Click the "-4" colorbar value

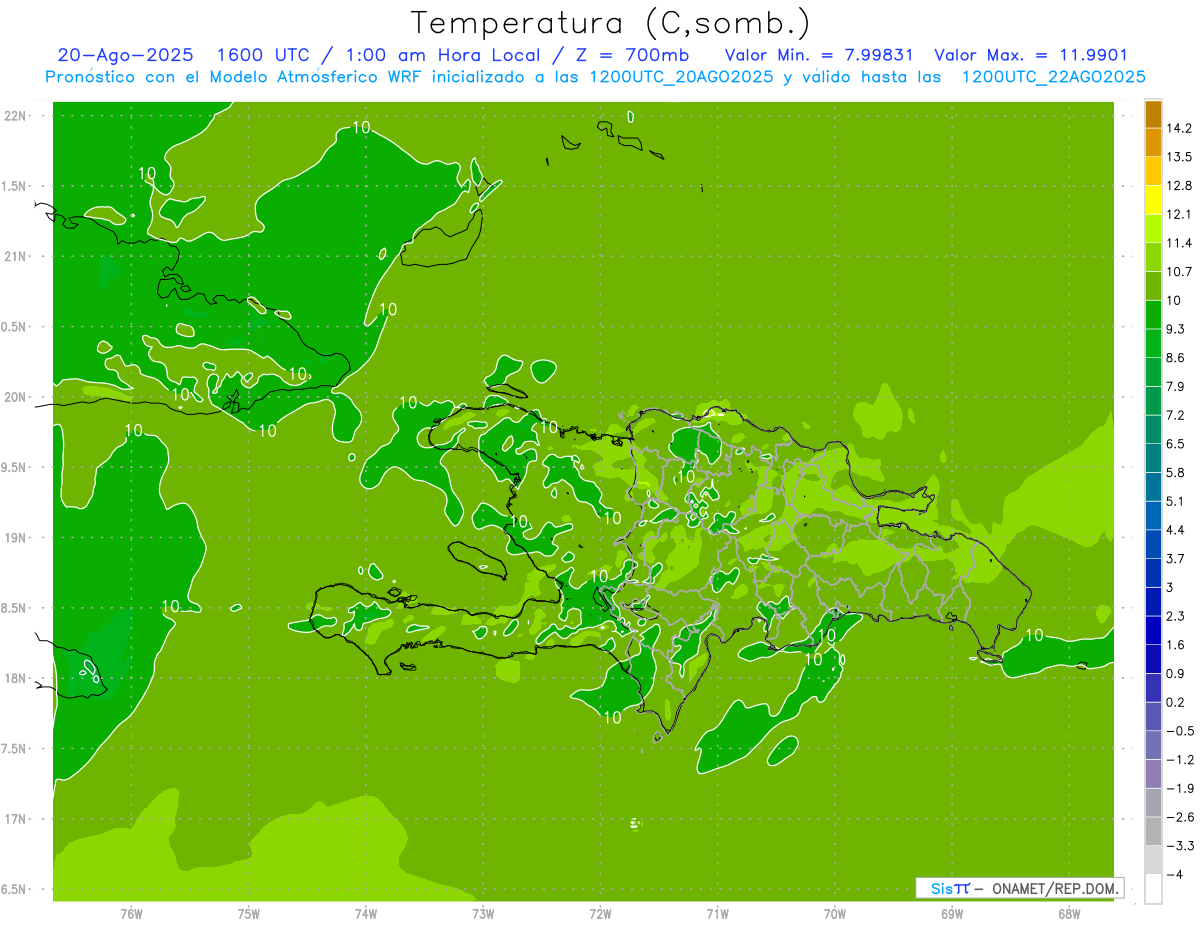tap(1174, 874)
